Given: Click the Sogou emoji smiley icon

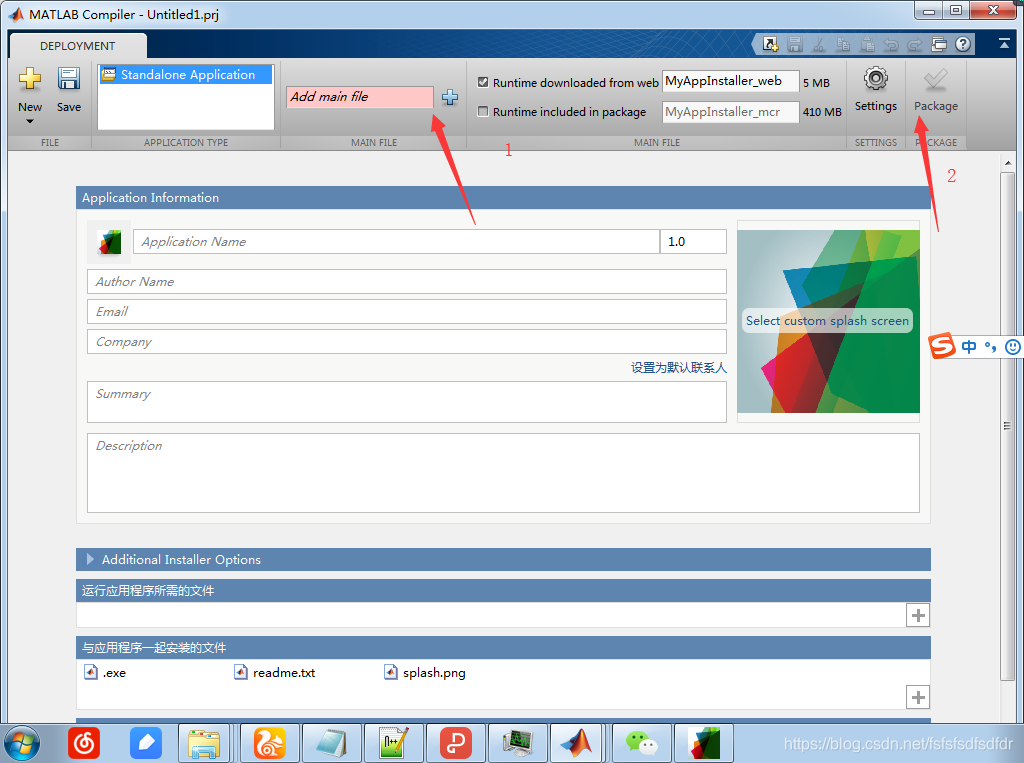Looking at the screenshot, I should pyautogui.click(x=1013, y=347).
